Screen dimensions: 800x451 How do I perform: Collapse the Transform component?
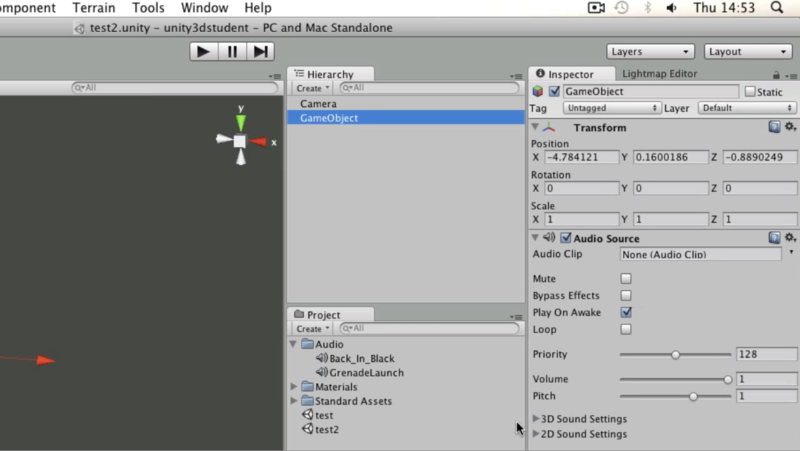(535, 127)
